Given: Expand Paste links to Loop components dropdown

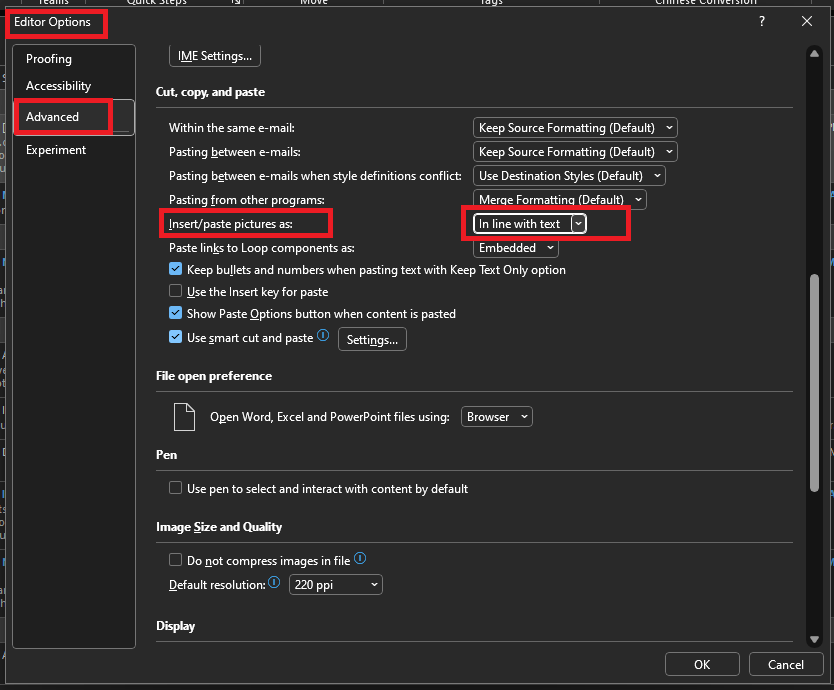Looking at the screenshot, I should point(515,248).
